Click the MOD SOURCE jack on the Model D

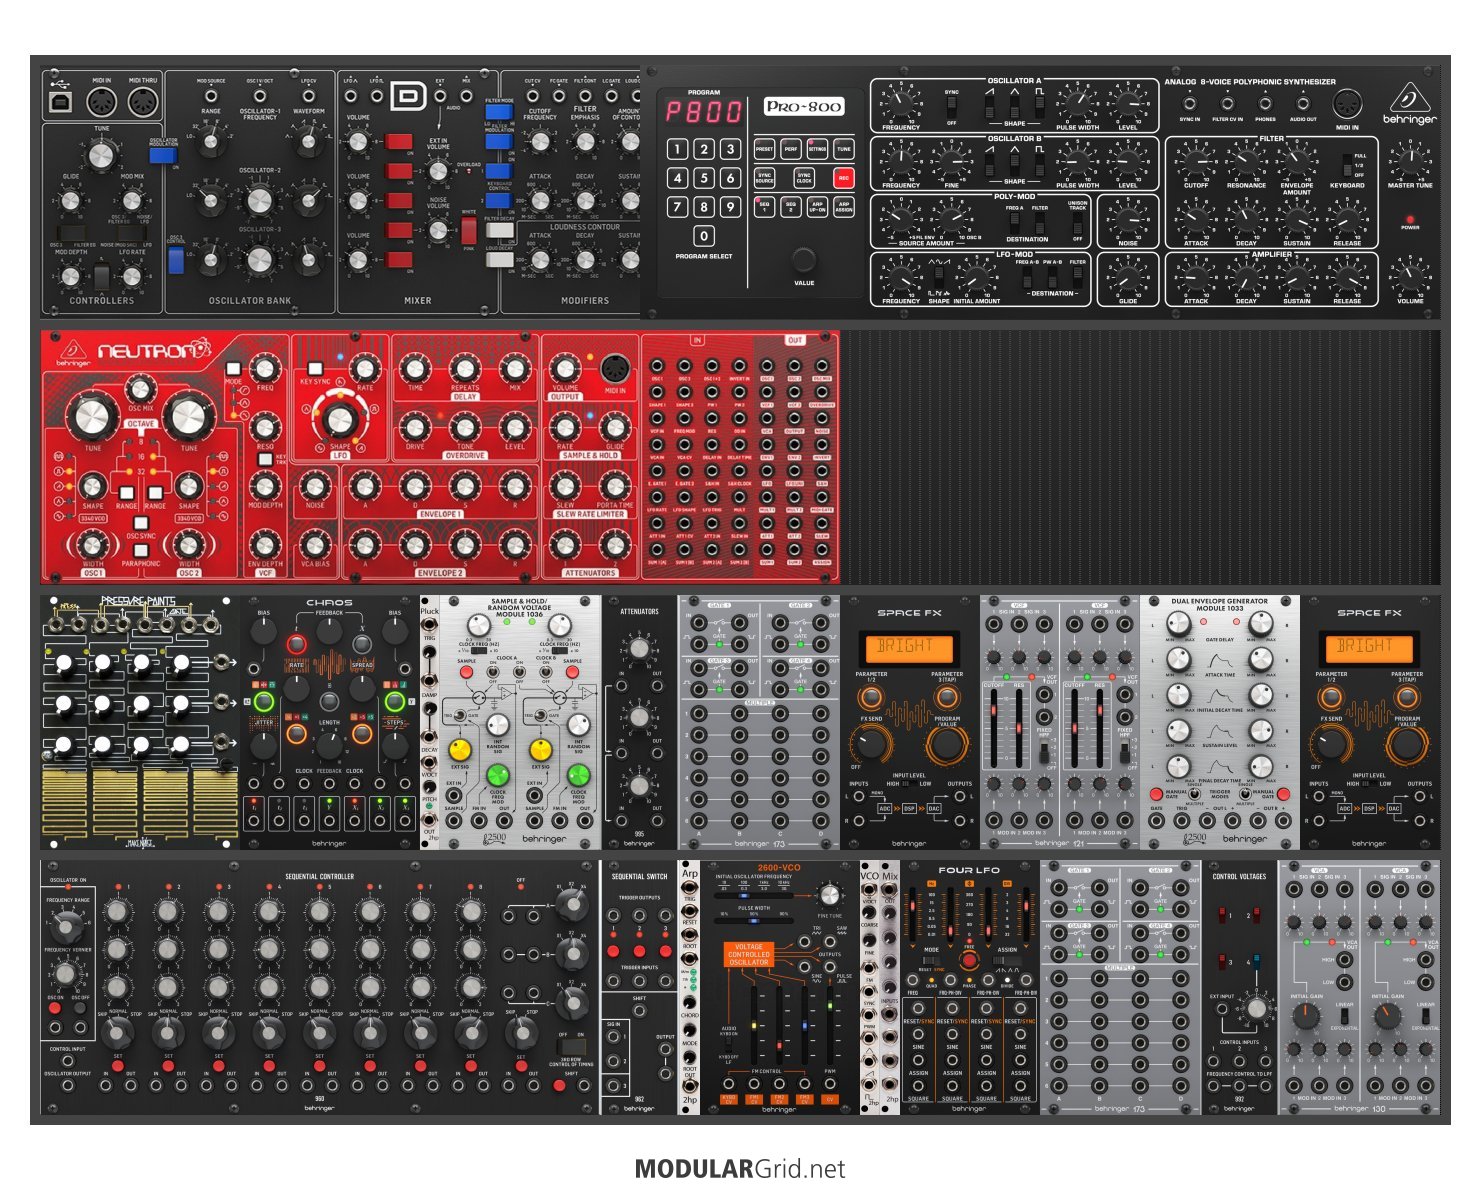(211, 96)
